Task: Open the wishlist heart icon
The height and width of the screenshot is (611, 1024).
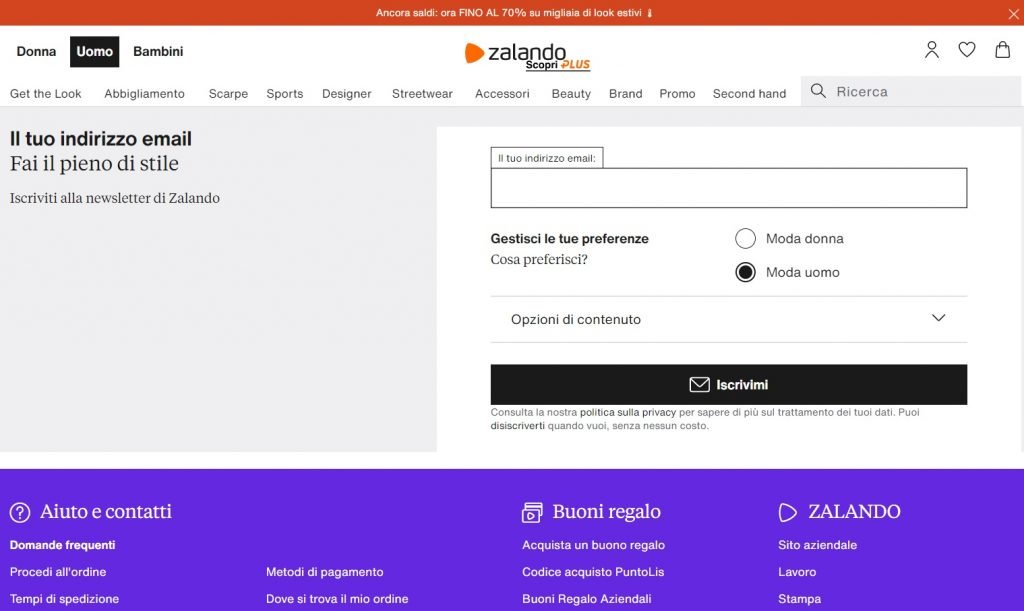Action: point(967,50)
